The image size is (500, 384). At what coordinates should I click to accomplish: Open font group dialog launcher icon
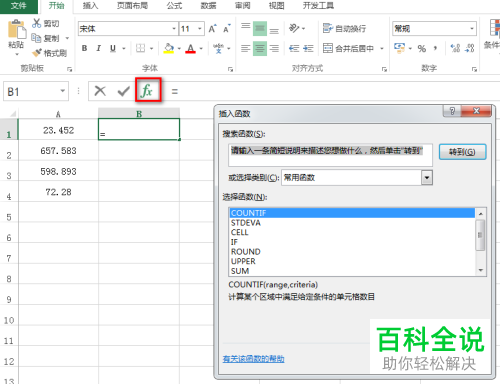point(230,69)
